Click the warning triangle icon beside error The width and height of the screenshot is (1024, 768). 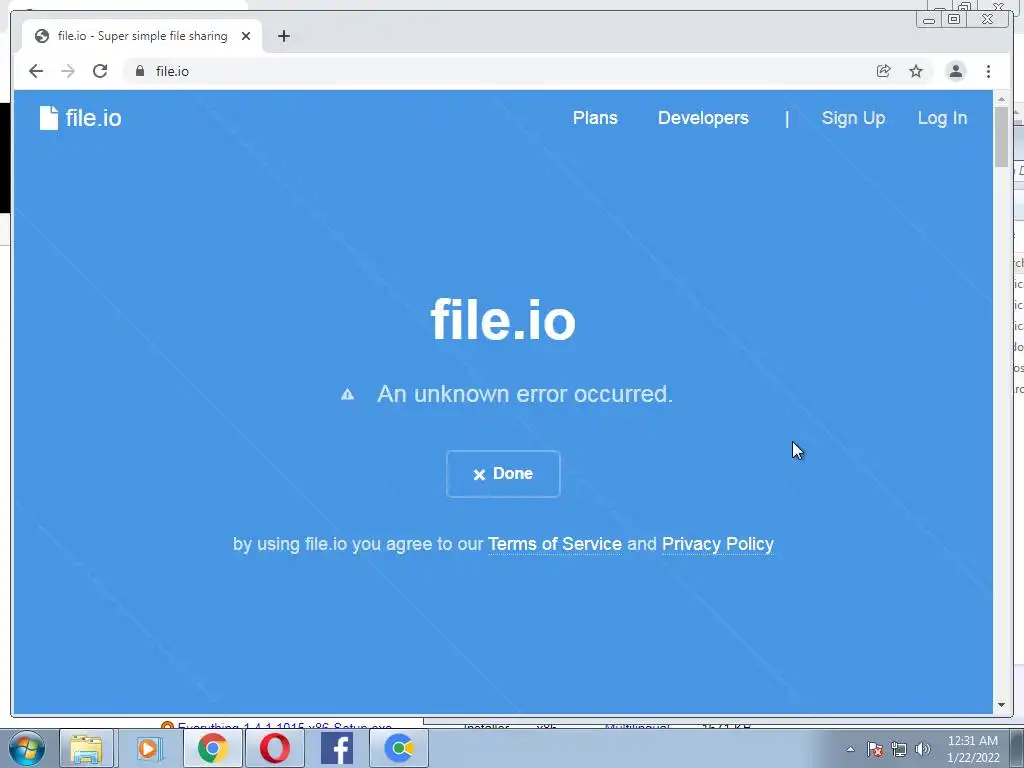click(347, 394)
